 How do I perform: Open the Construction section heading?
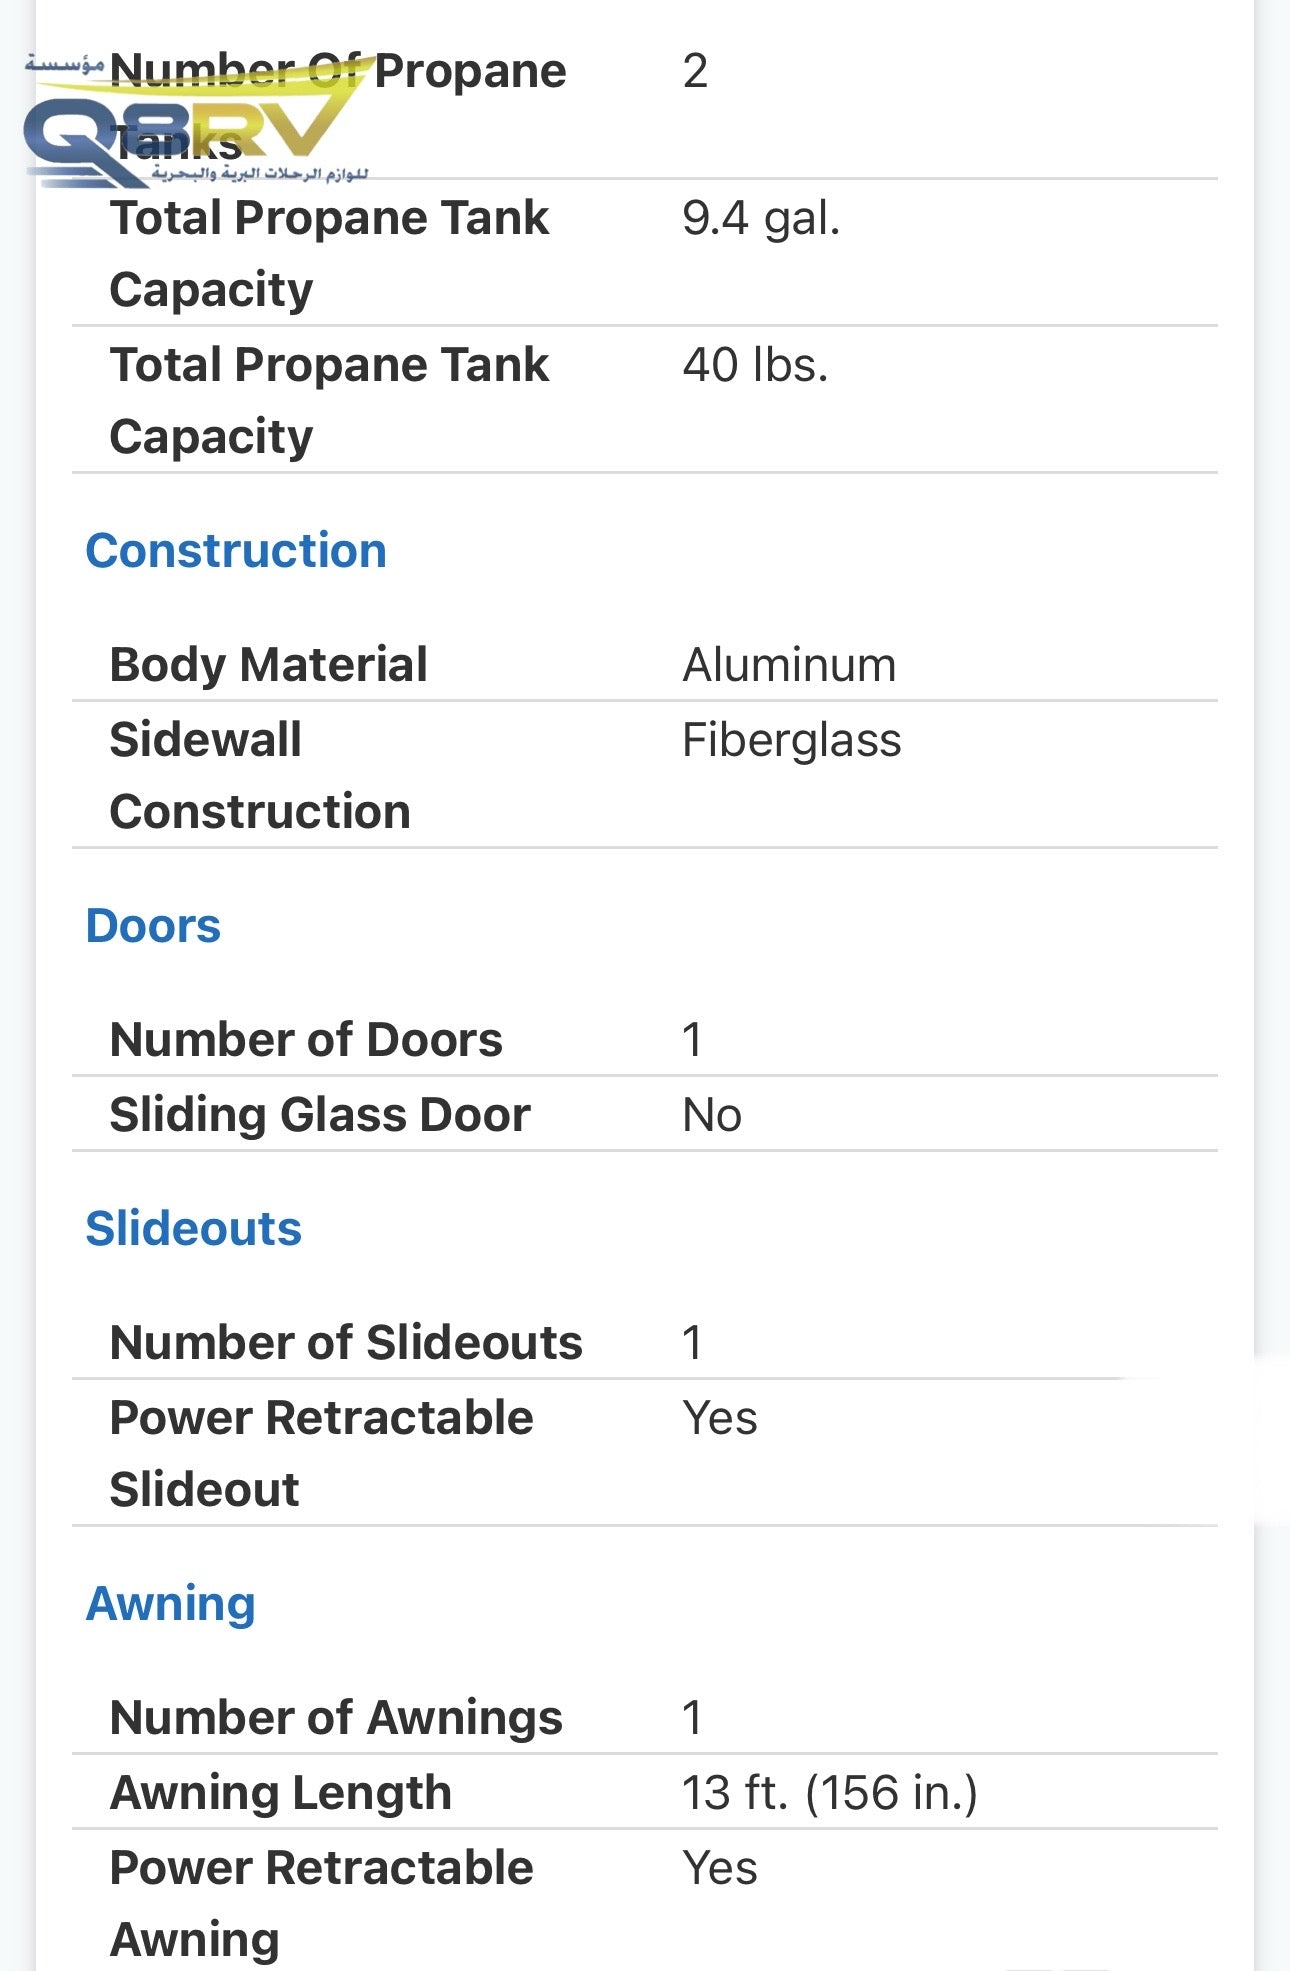tap(236, 551)
